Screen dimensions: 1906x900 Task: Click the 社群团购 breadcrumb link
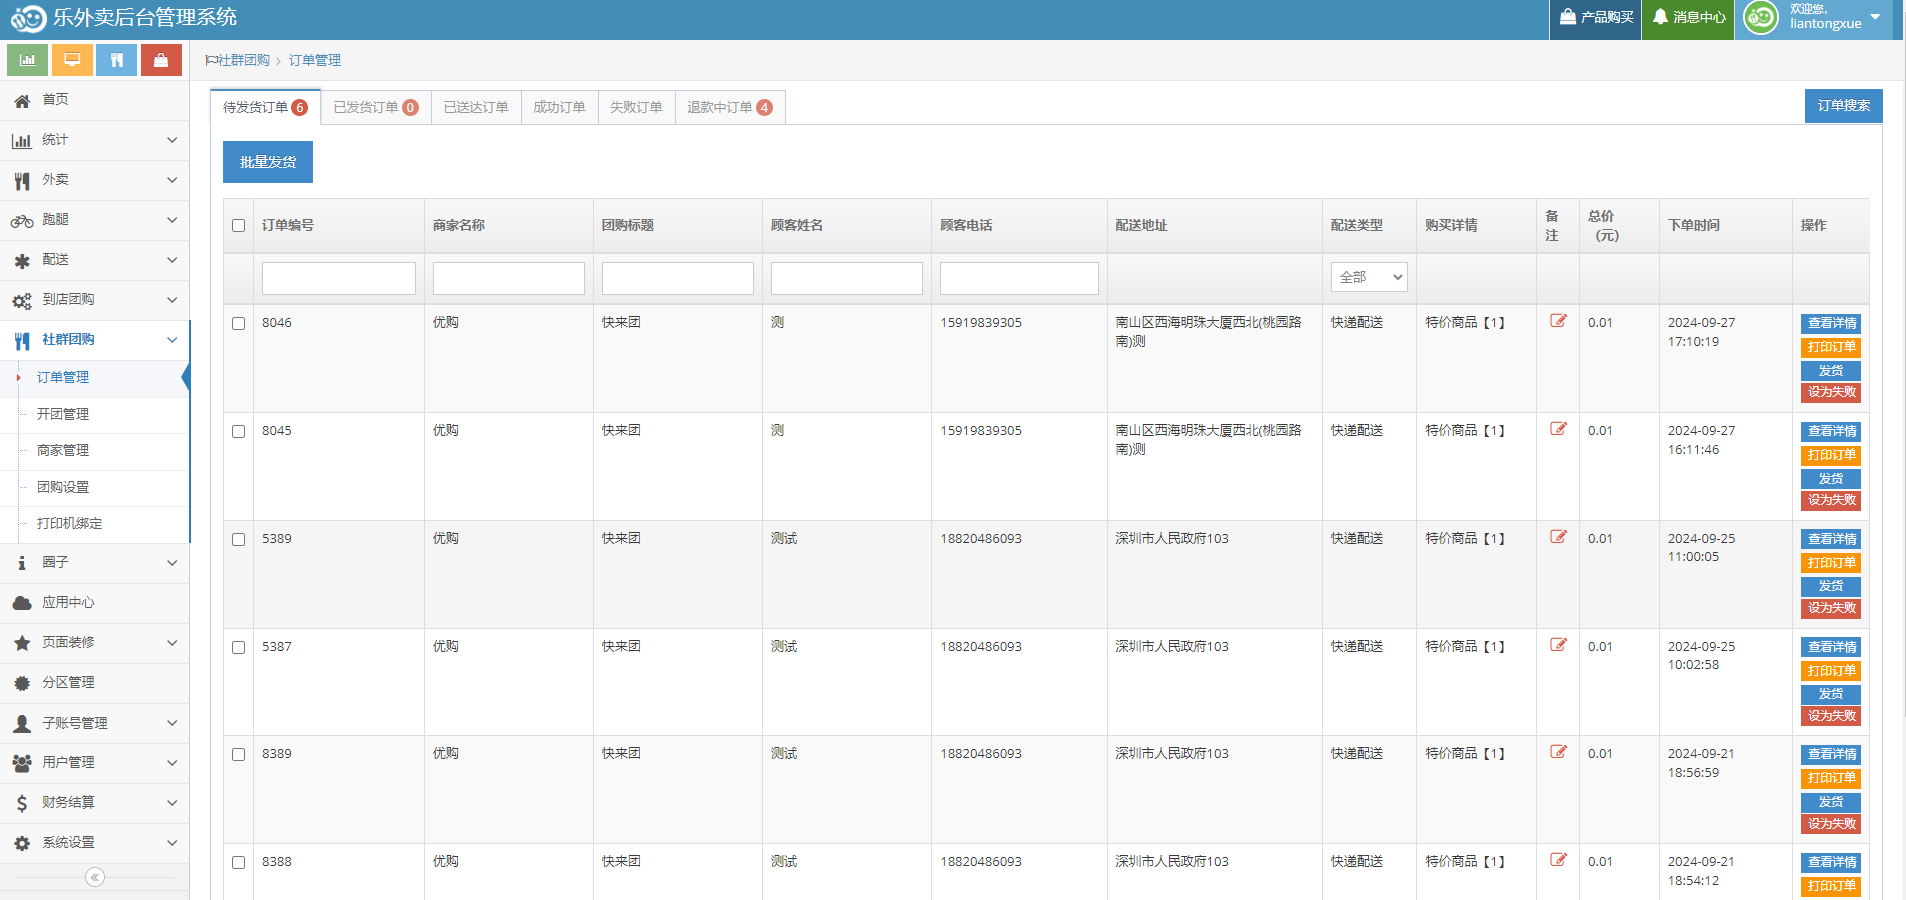(x=244, y=60)
